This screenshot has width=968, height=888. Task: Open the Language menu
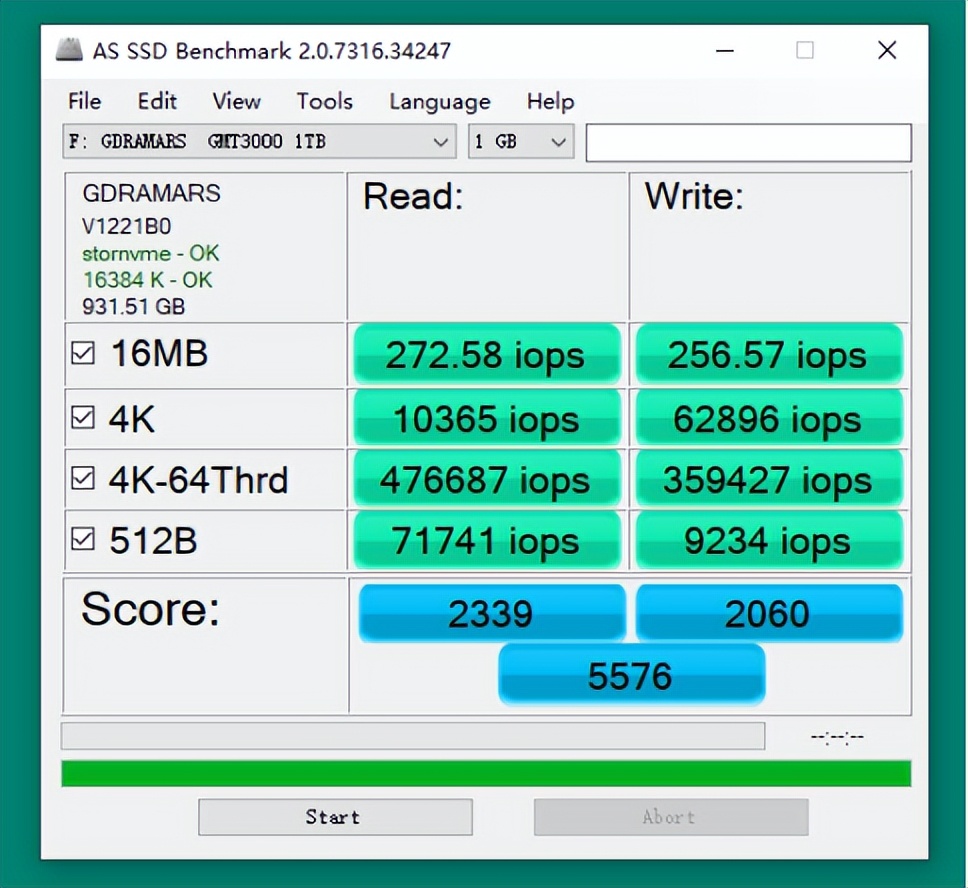click(439, 101)
